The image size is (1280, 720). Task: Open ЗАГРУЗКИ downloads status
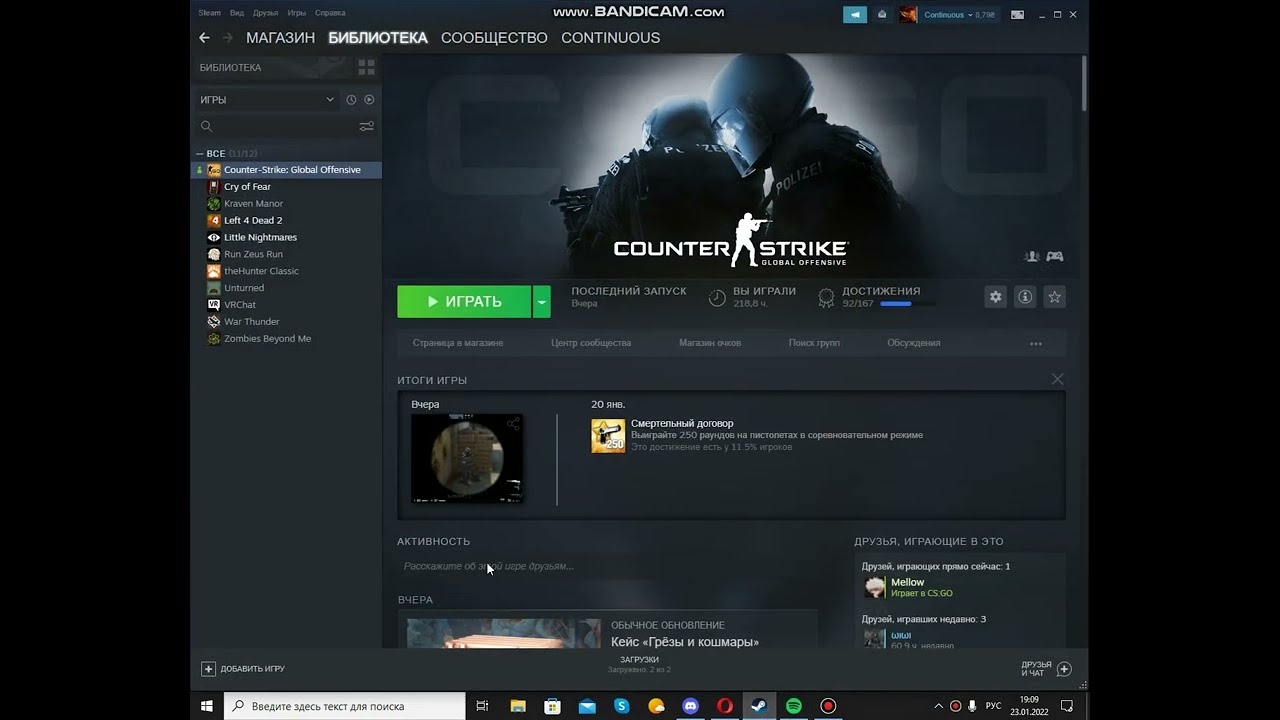point(639,664)
